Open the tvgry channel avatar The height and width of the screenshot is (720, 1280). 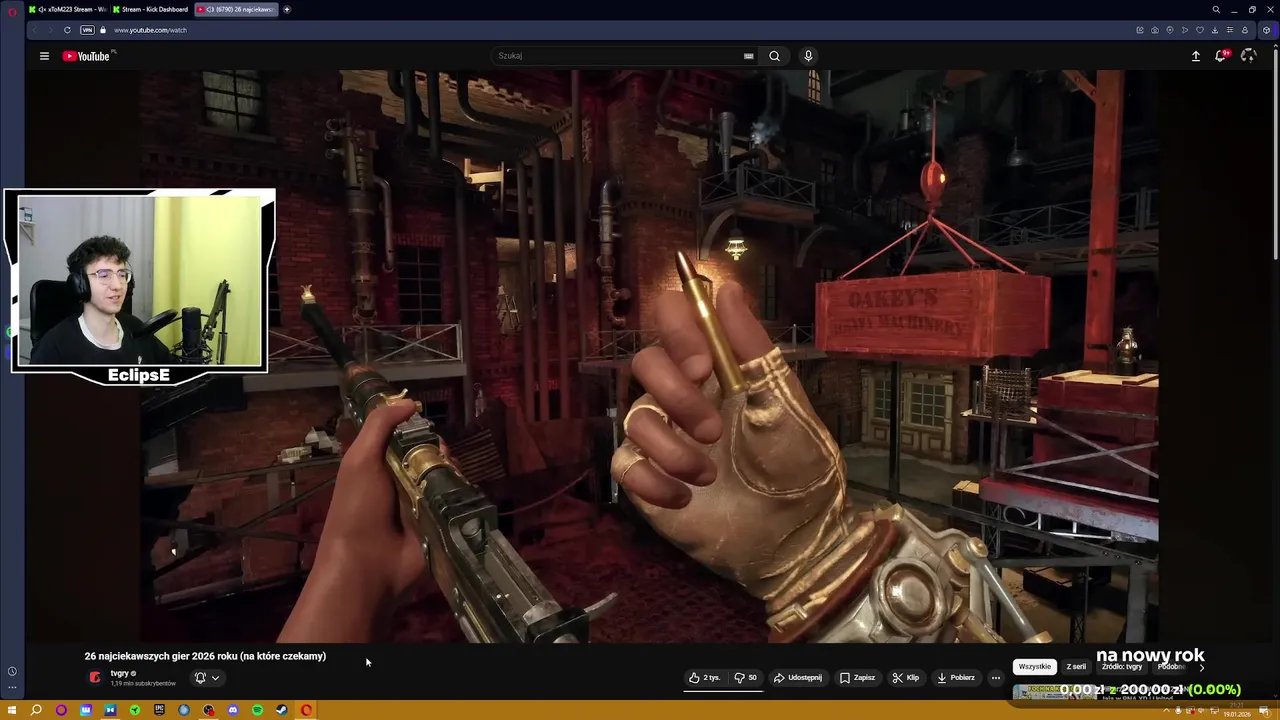coord(96,678)
